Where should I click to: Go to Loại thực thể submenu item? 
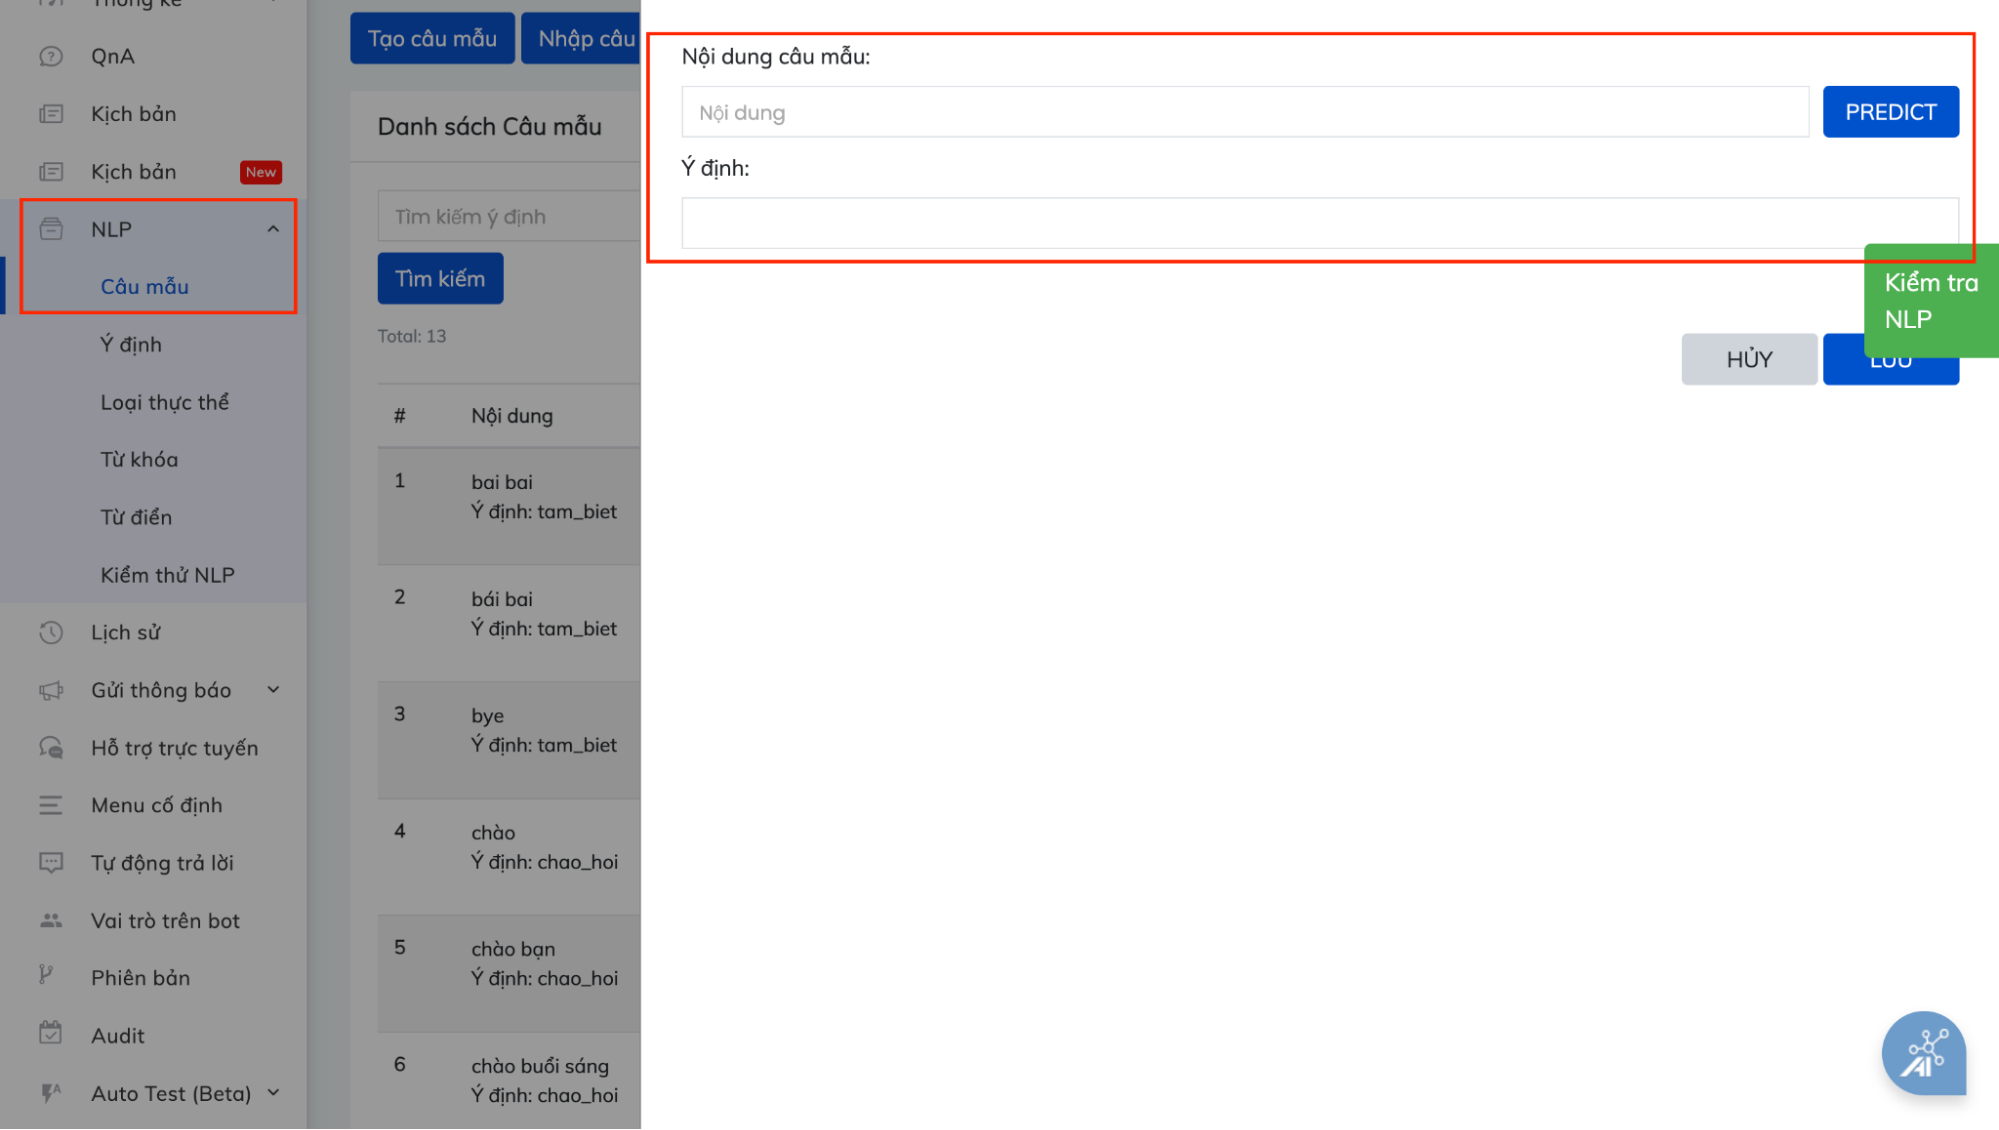[x=165, y=402]
